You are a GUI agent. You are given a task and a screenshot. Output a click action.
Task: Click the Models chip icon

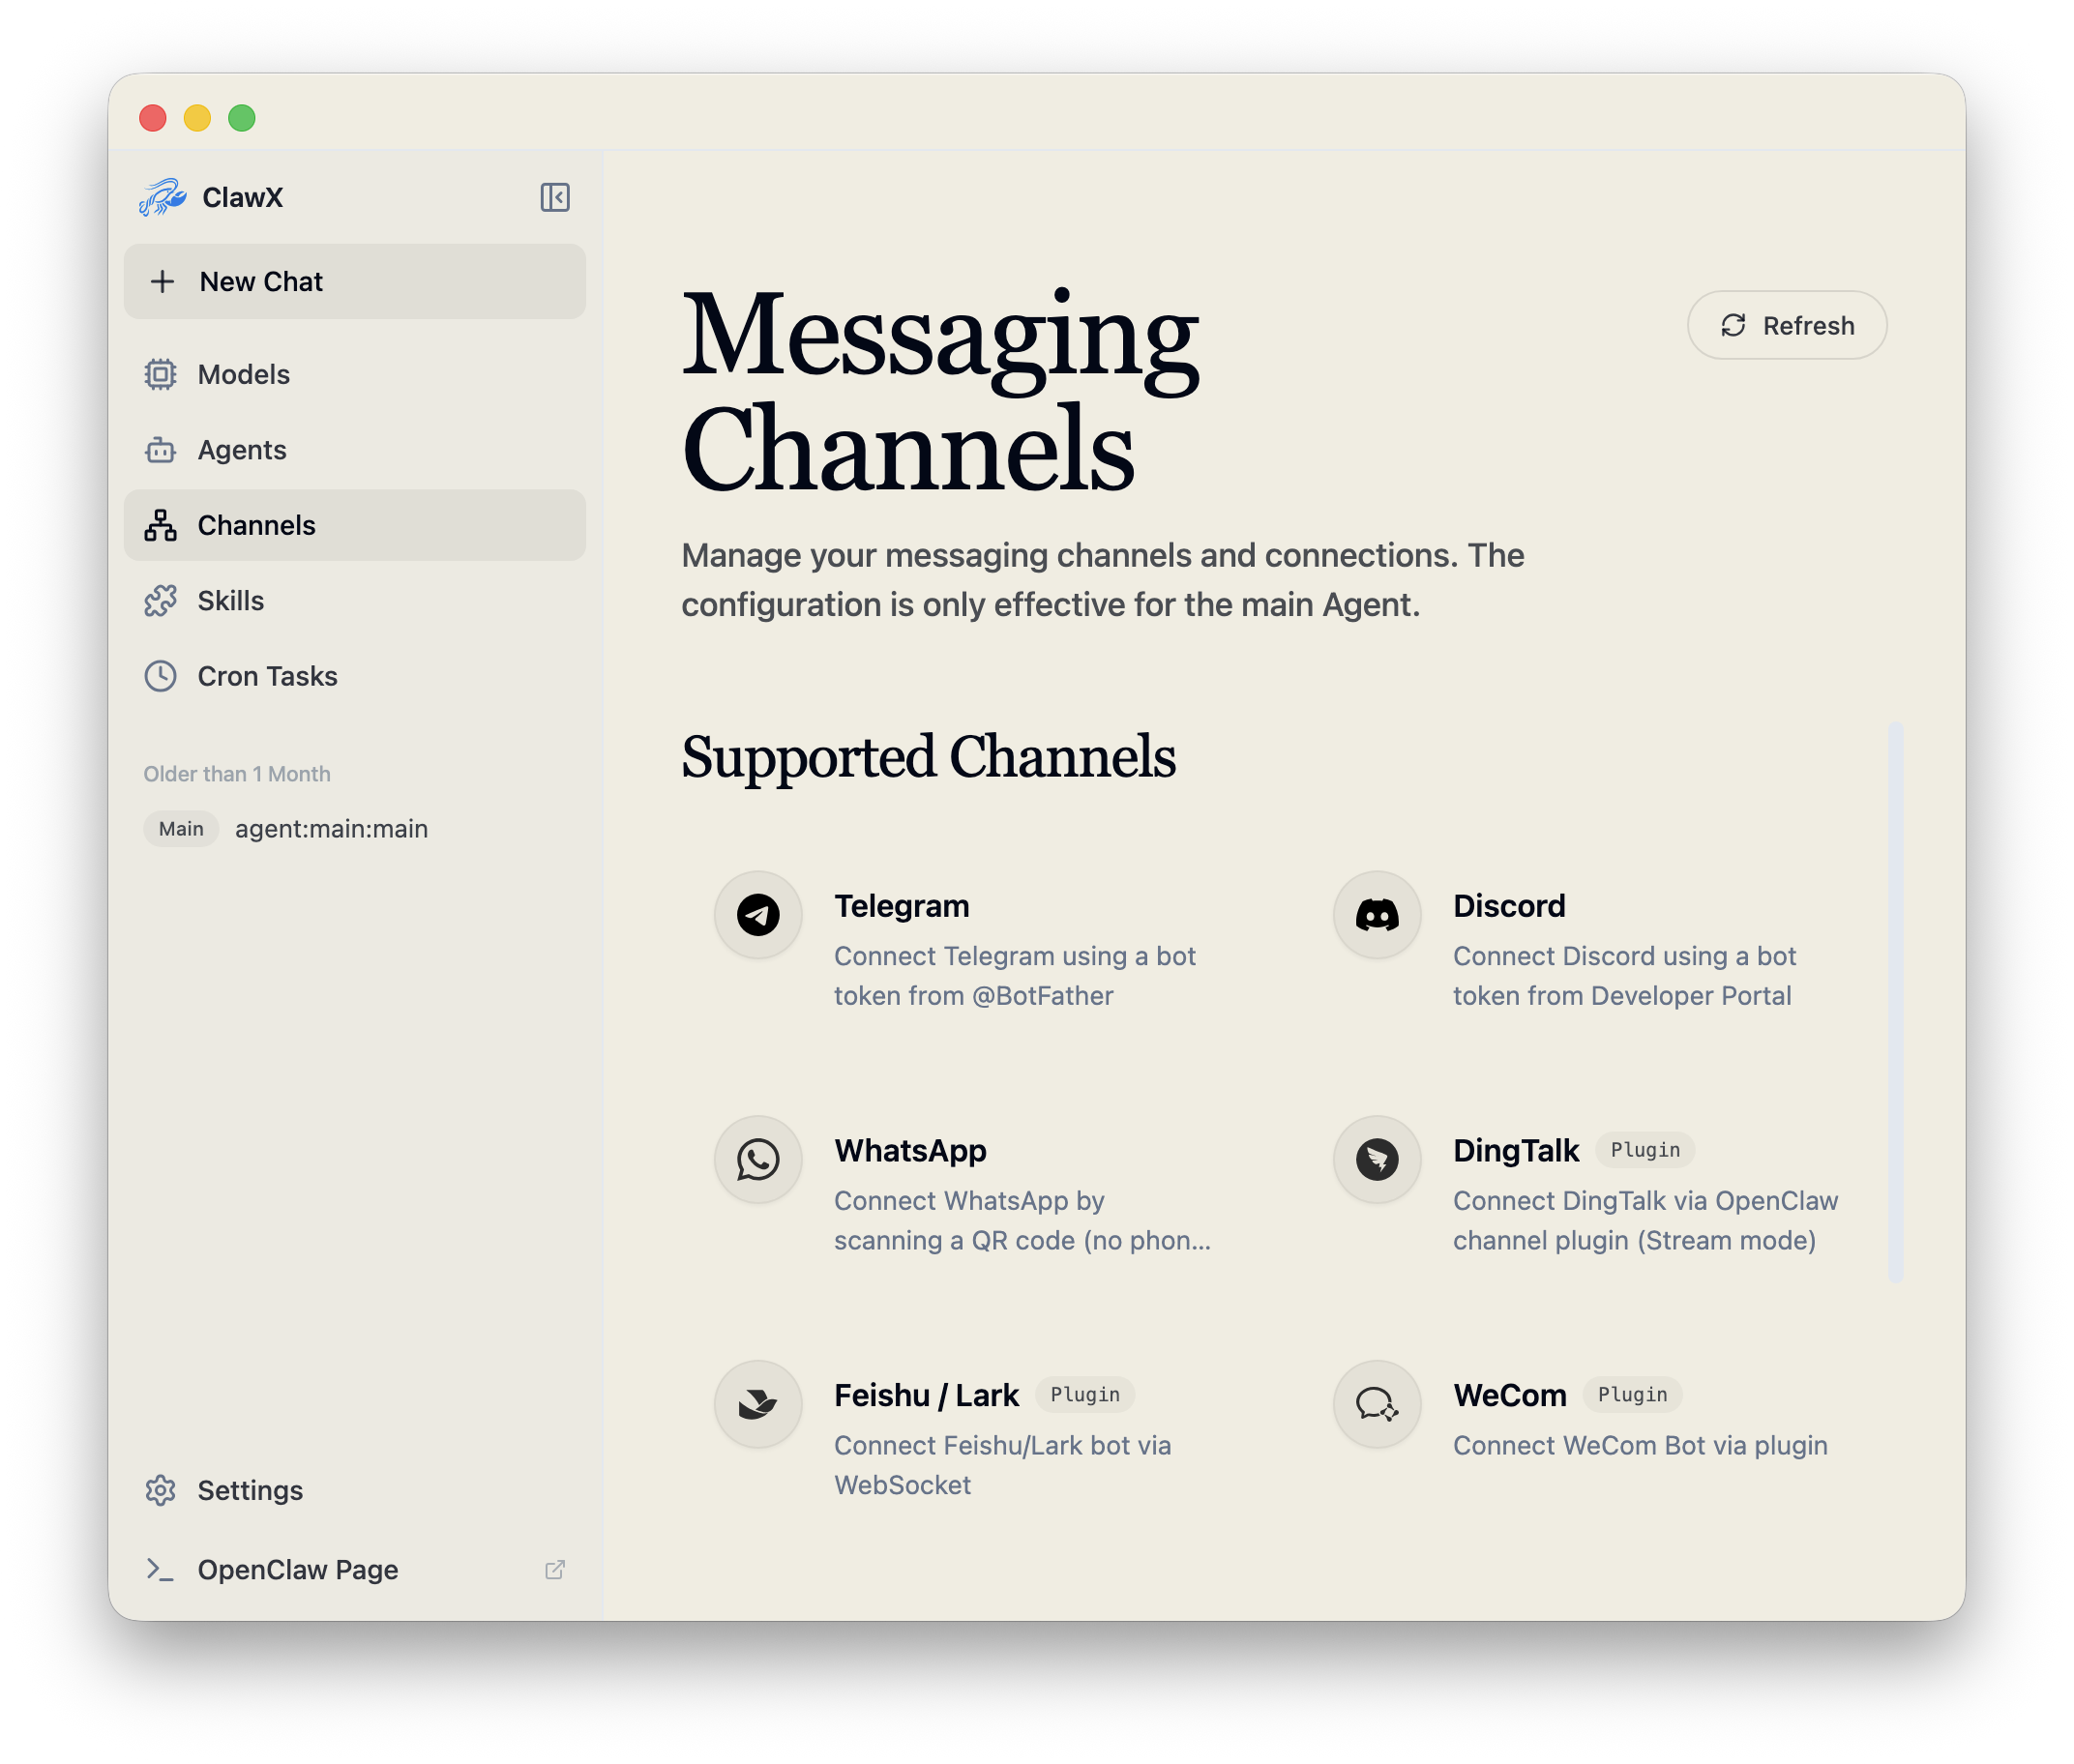pos(160,374)
